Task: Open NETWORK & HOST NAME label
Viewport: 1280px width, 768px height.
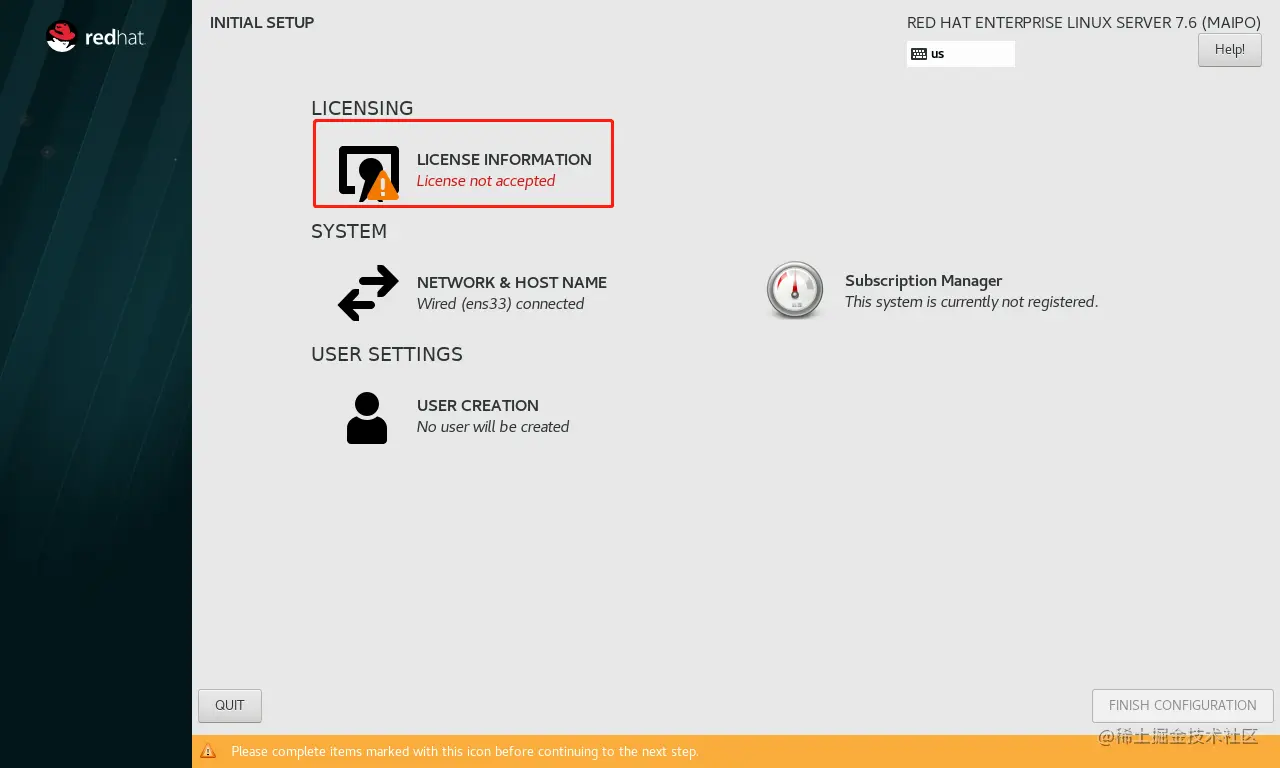Action: (512, 282)
